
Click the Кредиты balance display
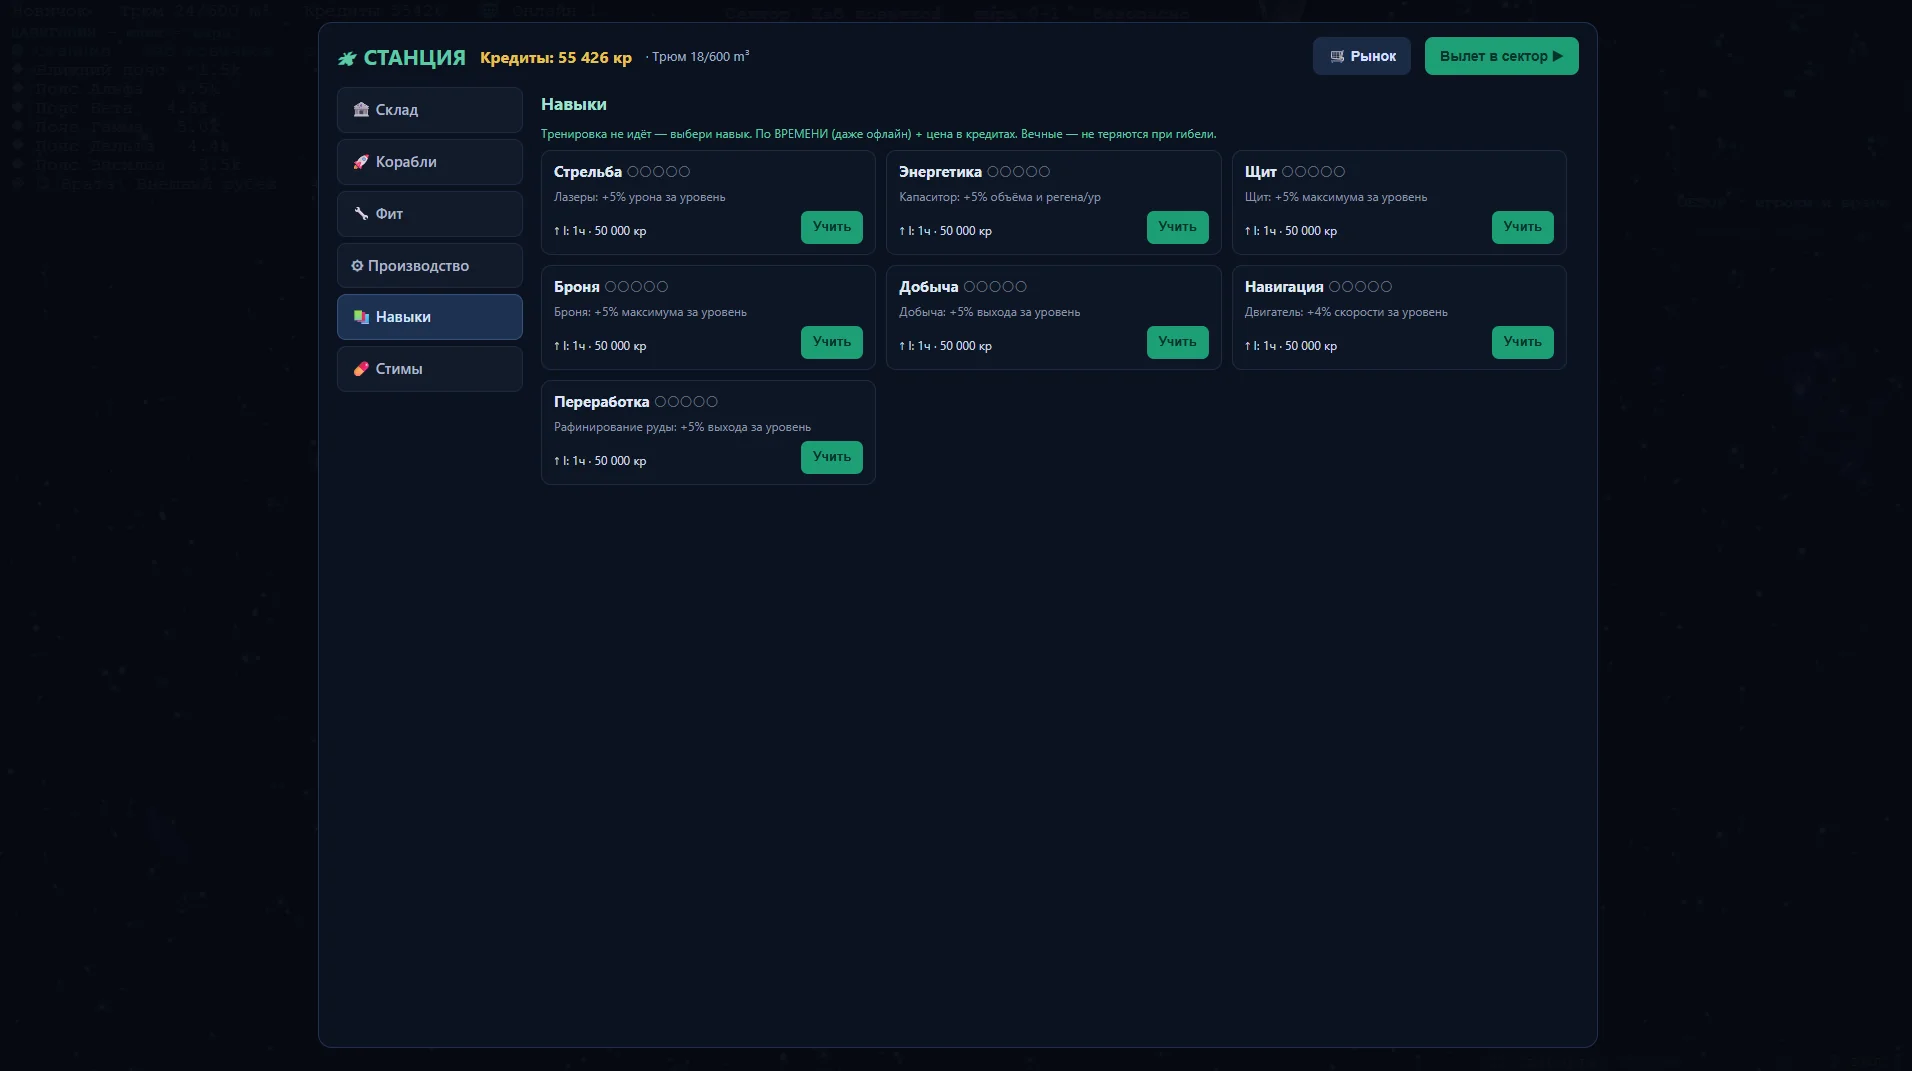[556, 58]
